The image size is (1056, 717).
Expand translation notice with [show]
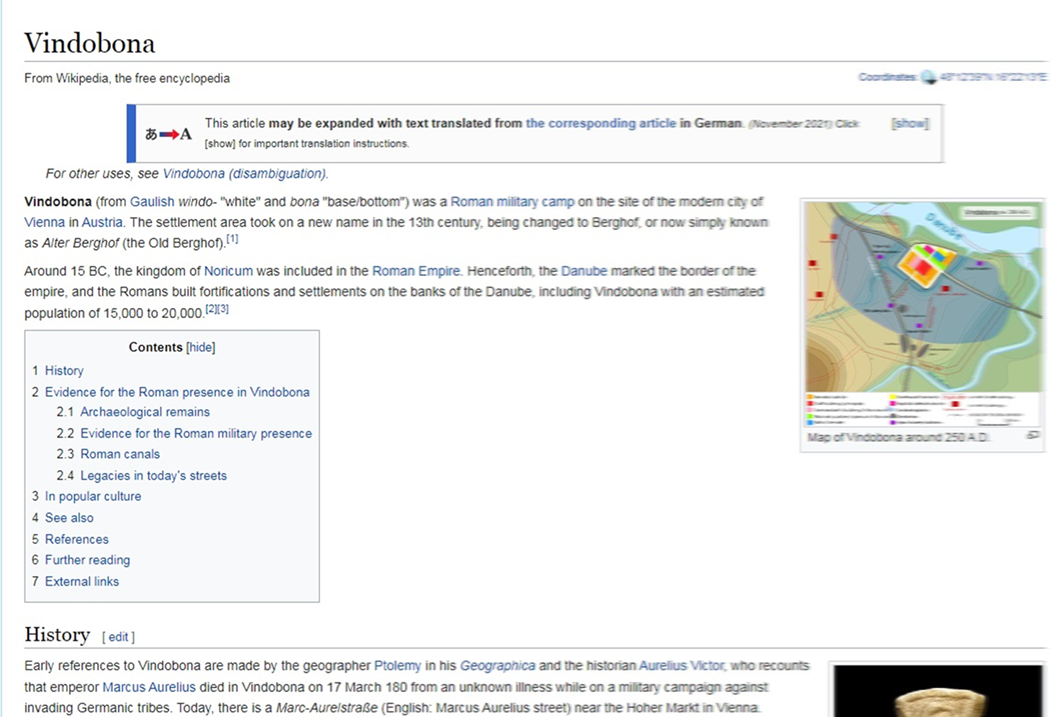pos(910,123)
